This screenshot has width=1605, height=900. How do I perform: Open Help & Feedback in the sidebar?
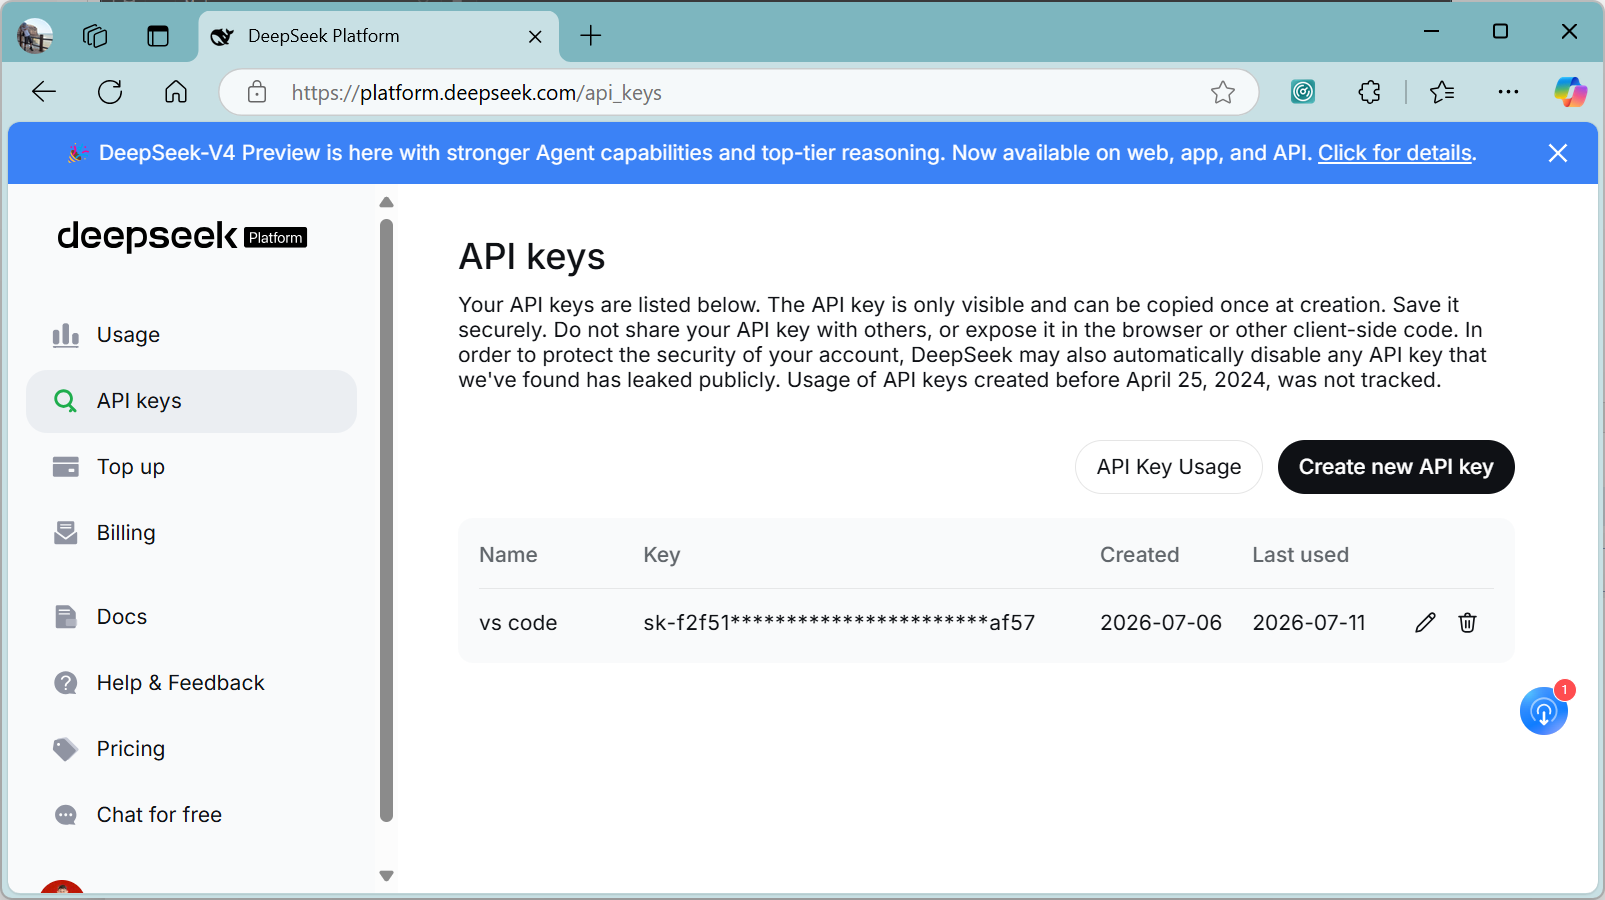191,683
